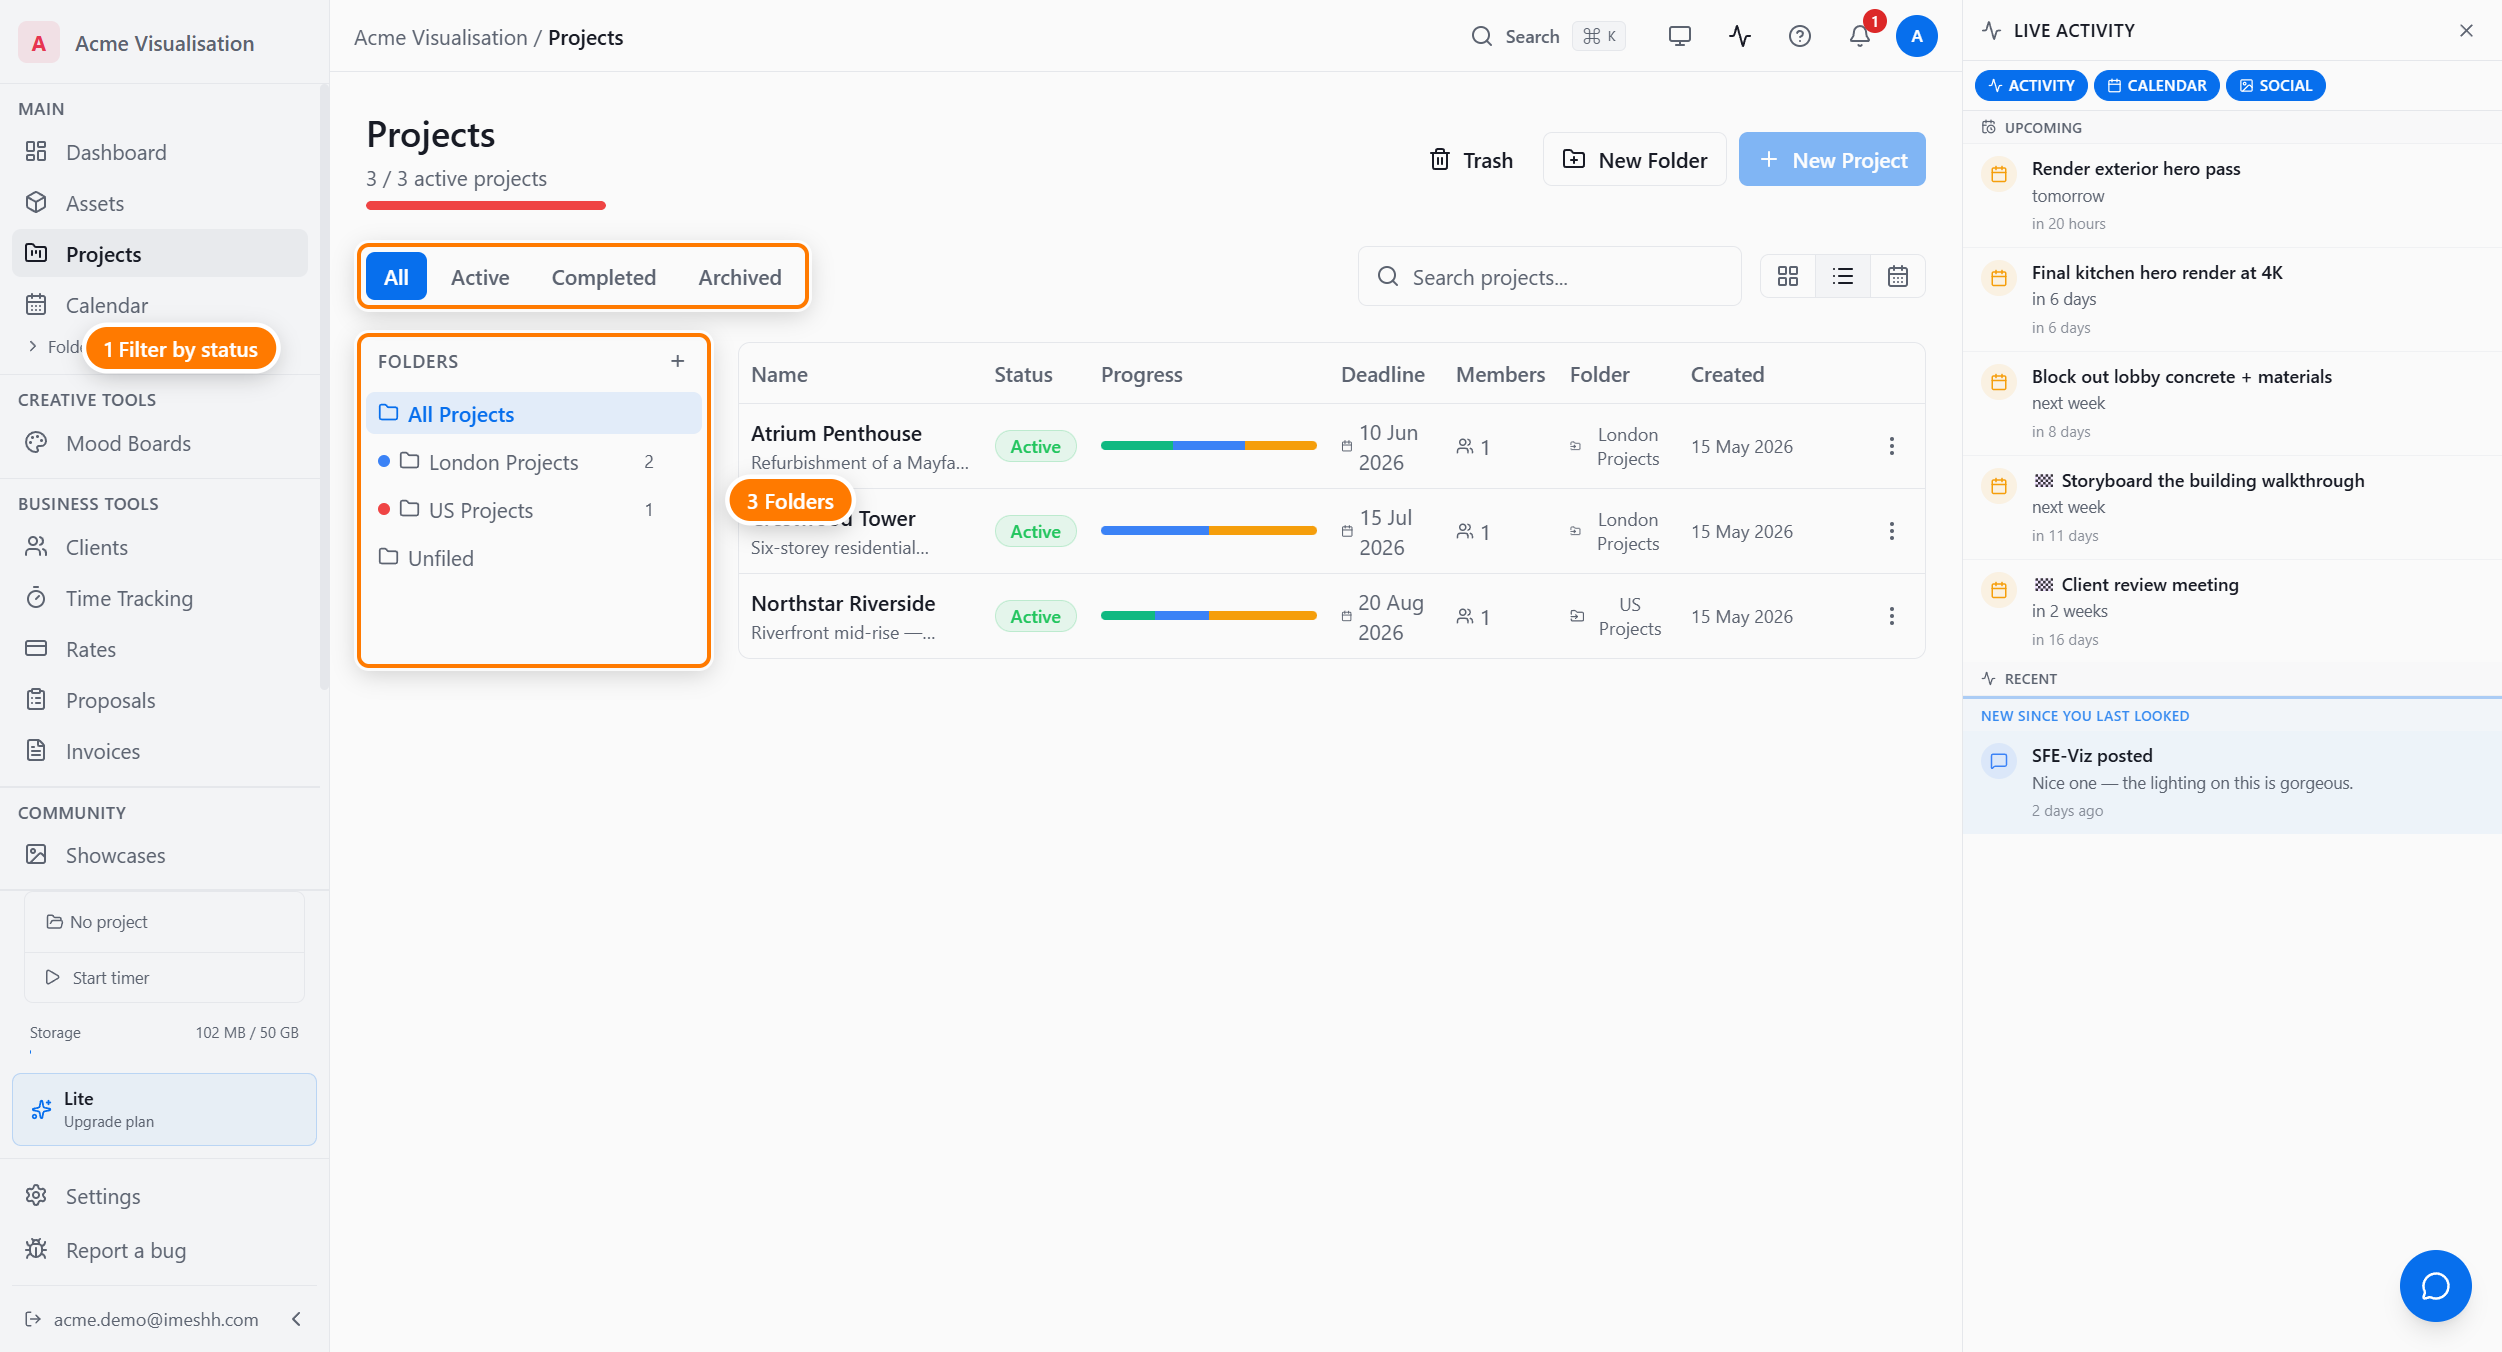
Task: Open Assets in the sidebar
Action: pos(160,203)
